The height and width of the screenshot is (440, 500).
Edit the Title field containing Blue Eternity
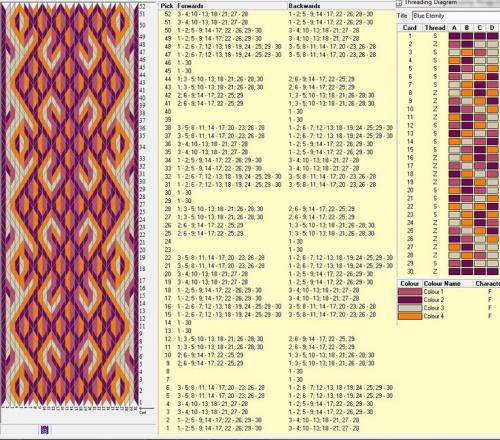(x=456, y=16)
